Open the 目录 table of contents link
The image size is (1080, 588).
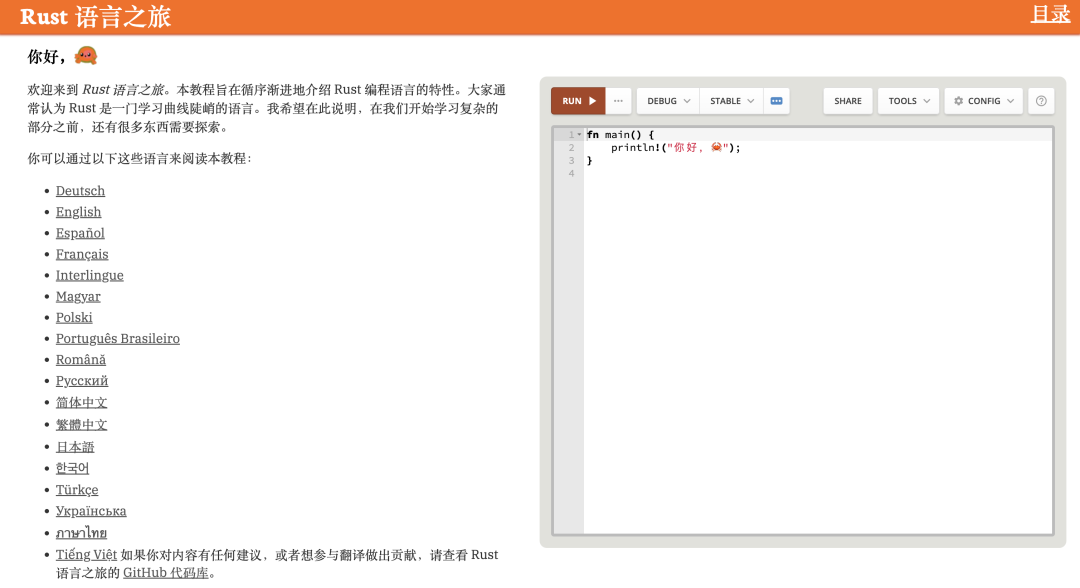1050,14
